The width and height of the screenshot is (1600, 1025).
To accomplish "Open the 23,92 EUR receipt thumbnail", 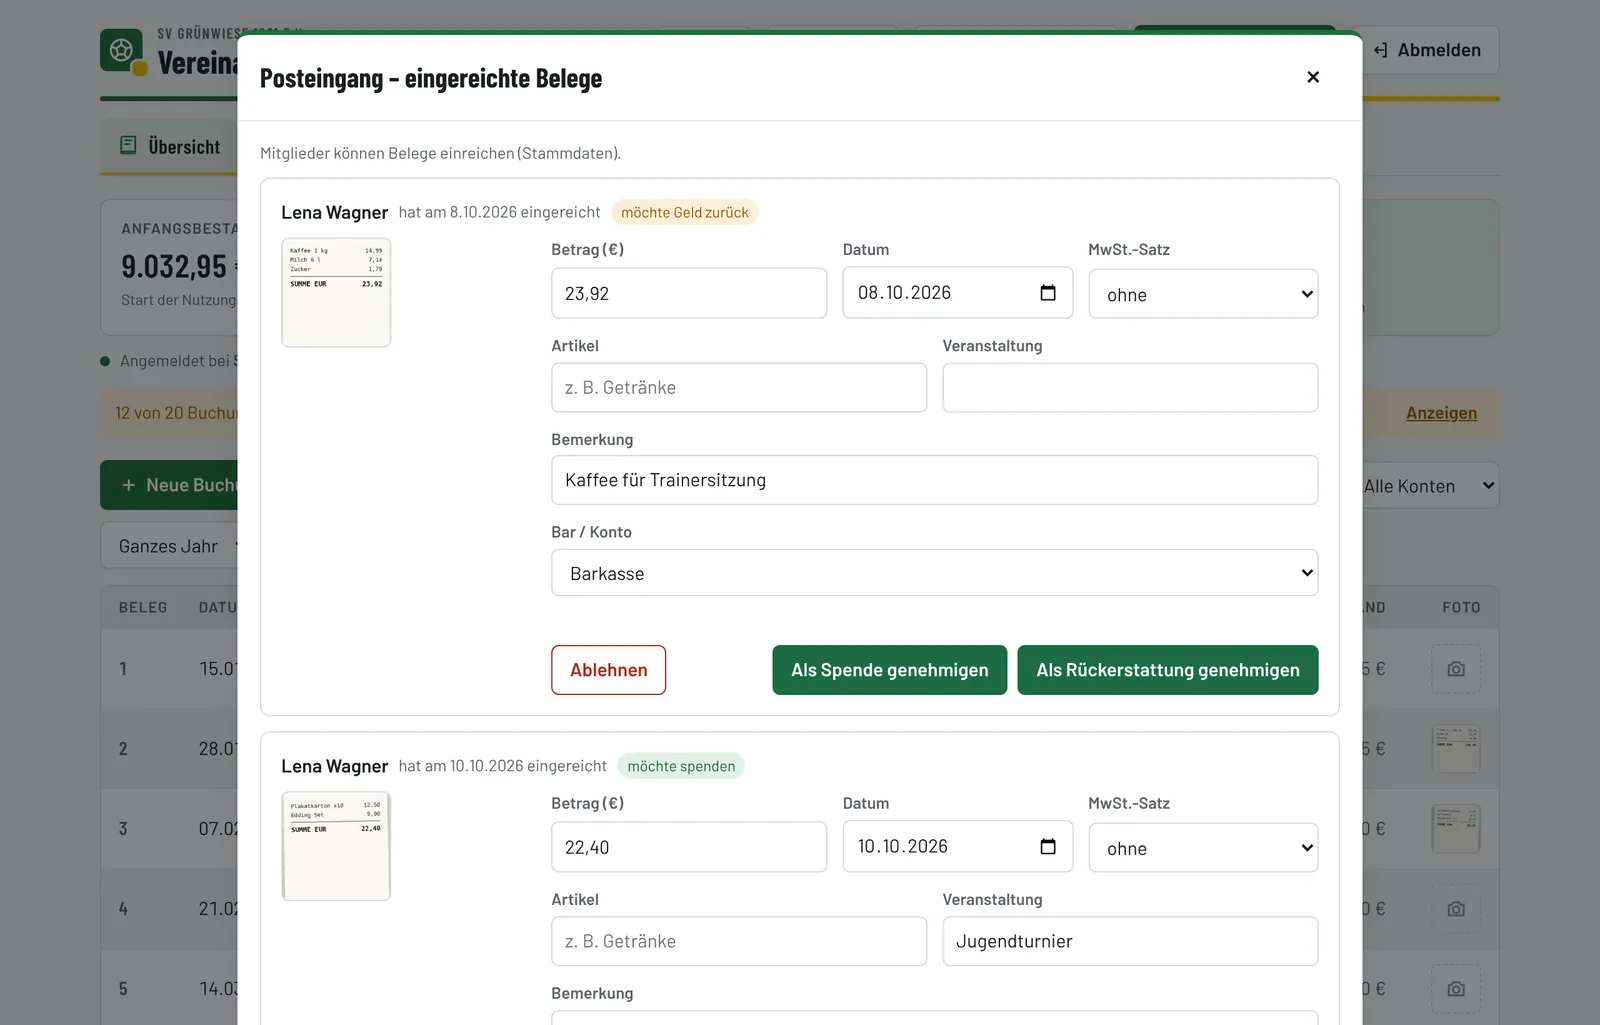I will pos(336,293).
